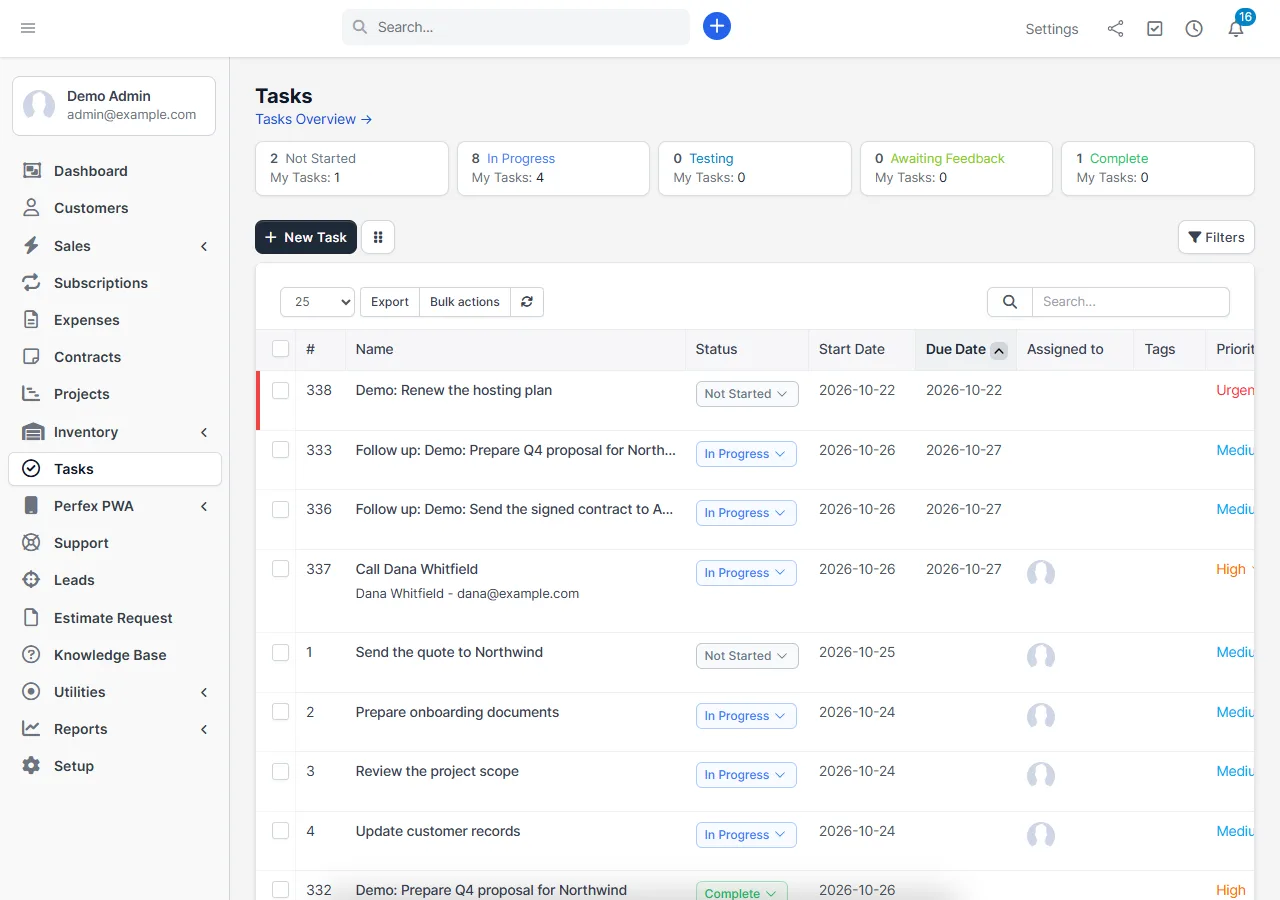This screenshot has width=1280, height=900.
Task: Check the box for task 336
Action: [281, 509]
